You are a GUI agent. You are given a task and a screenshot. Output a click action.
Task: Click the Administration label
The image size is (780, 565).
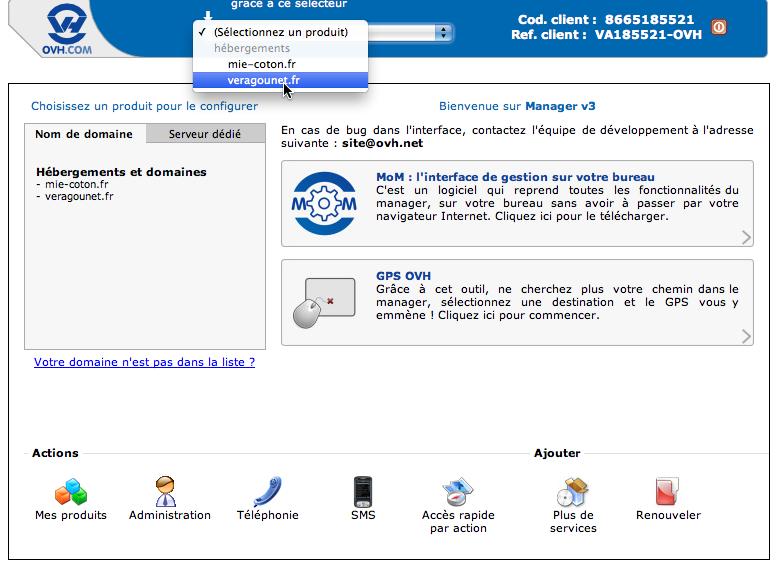pos(170,515)
